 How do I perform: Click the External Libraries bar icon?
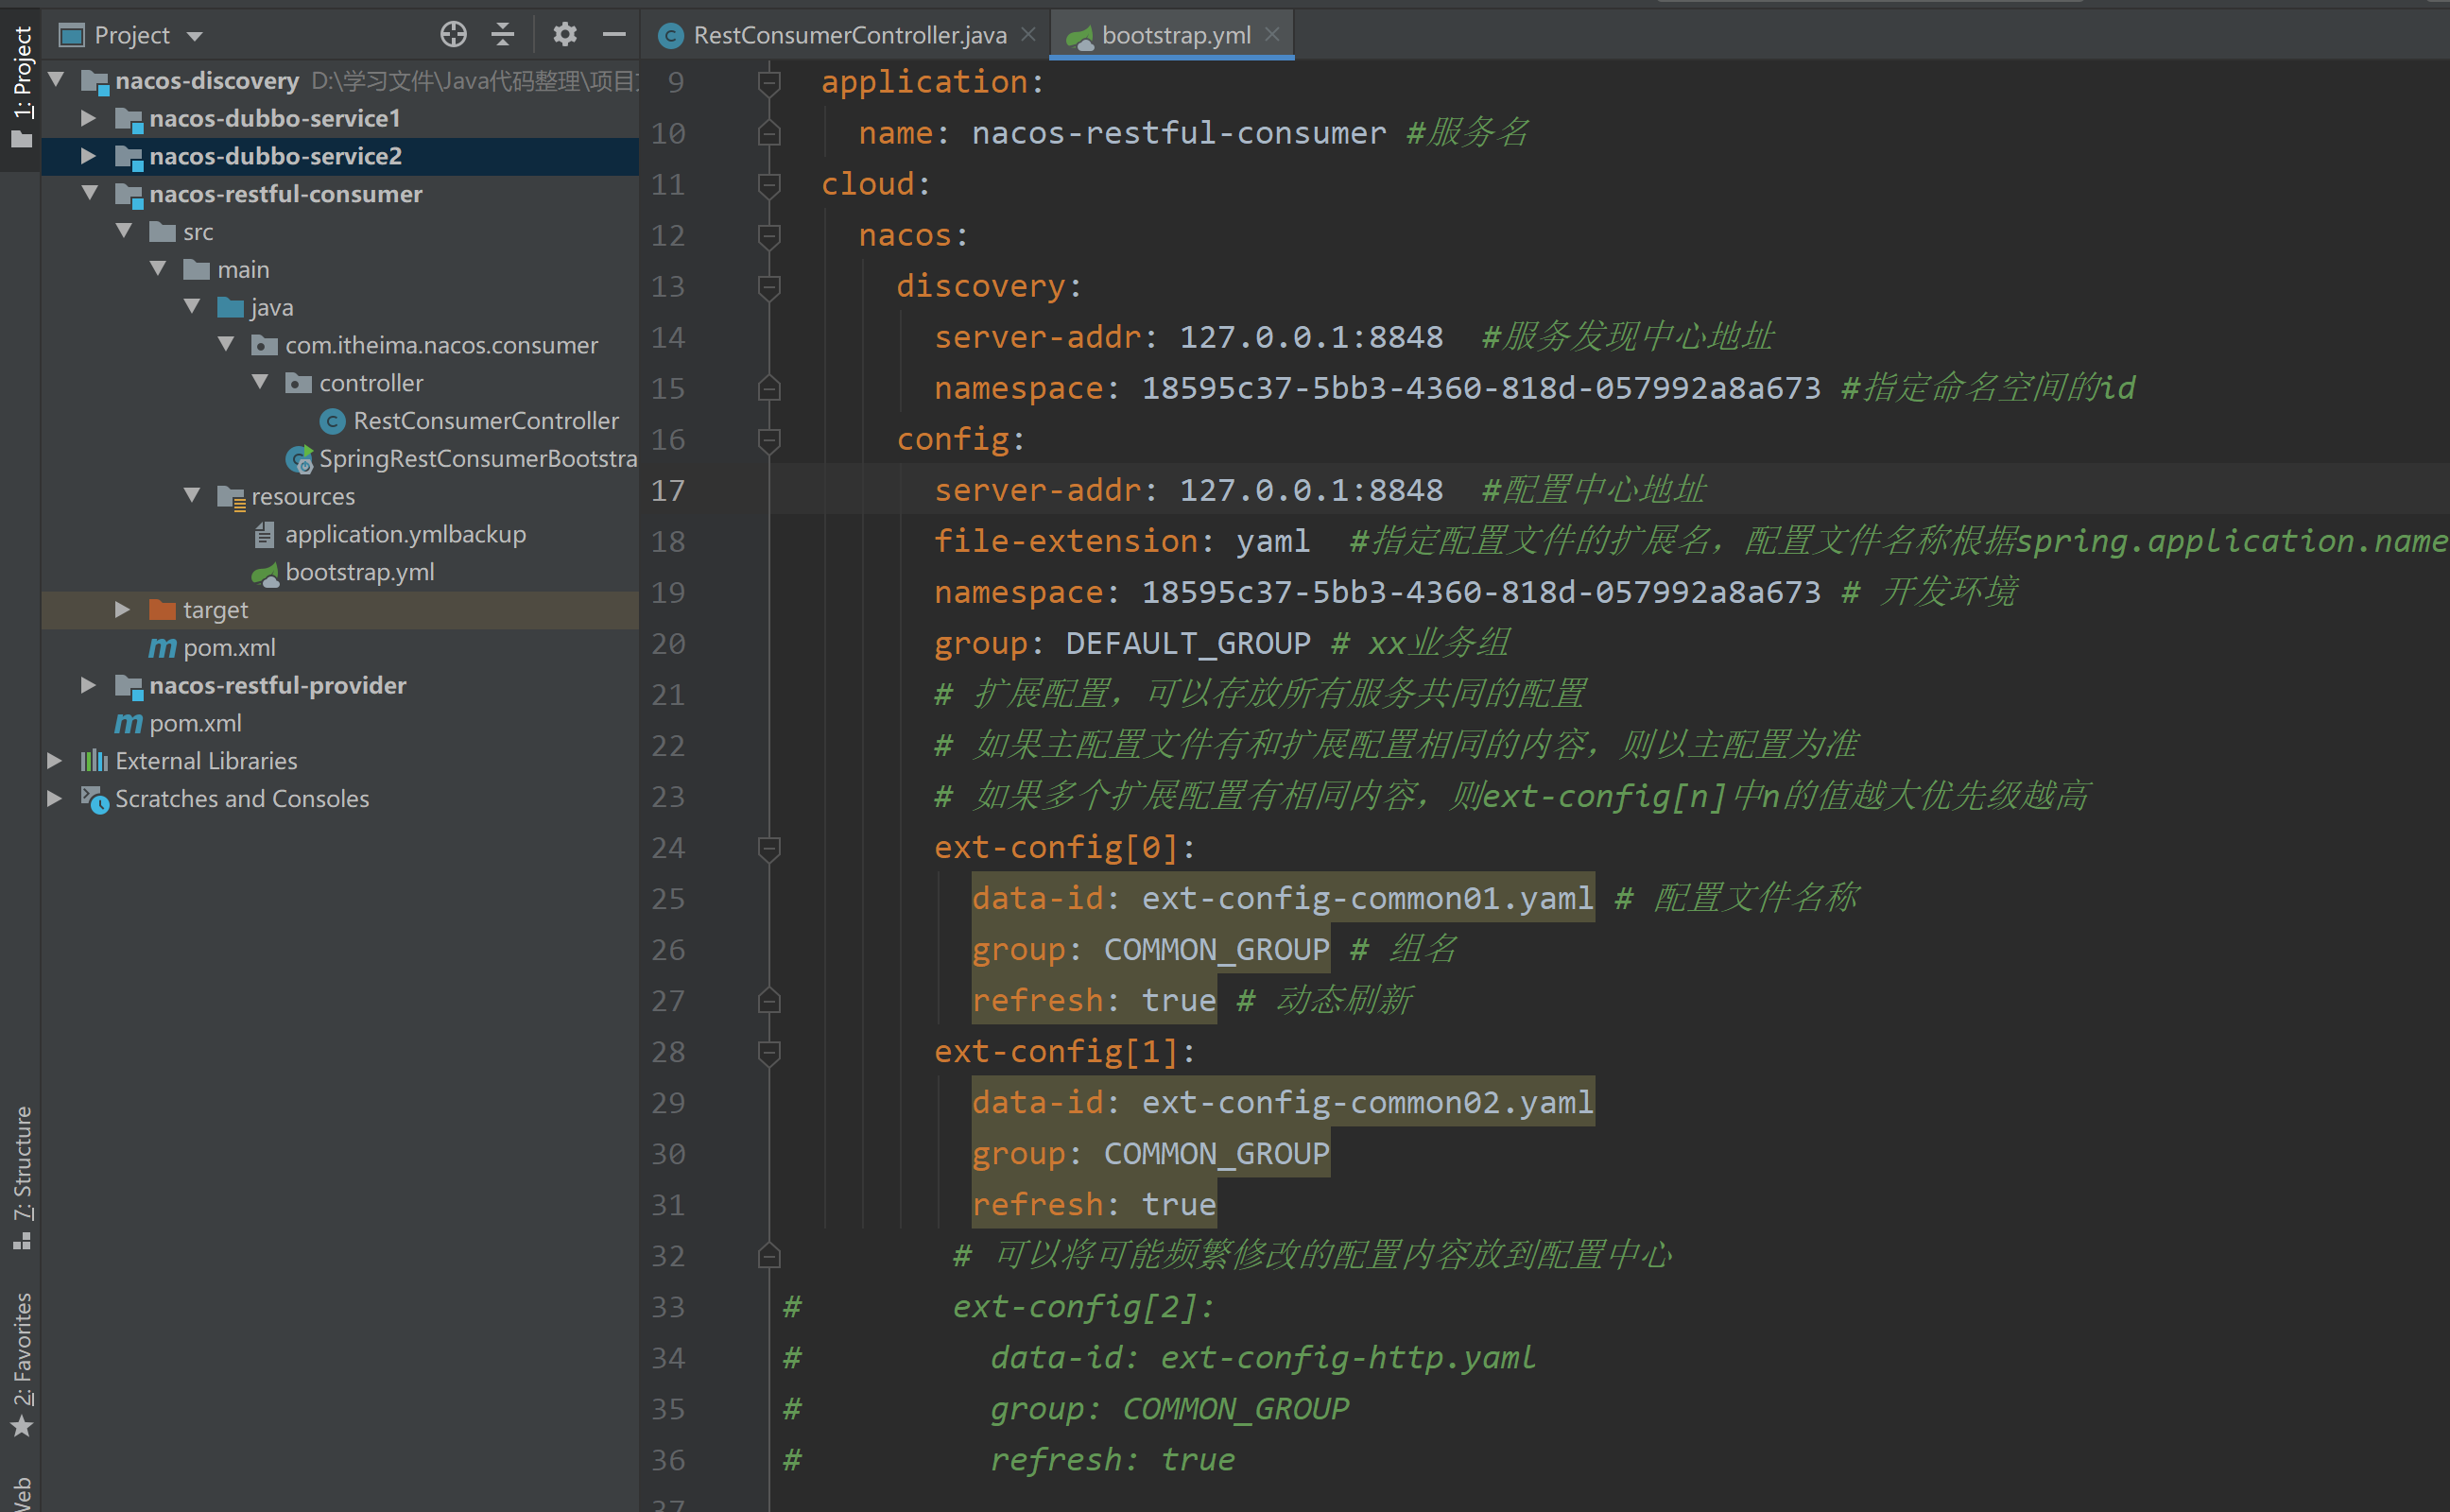click(94, 761)
